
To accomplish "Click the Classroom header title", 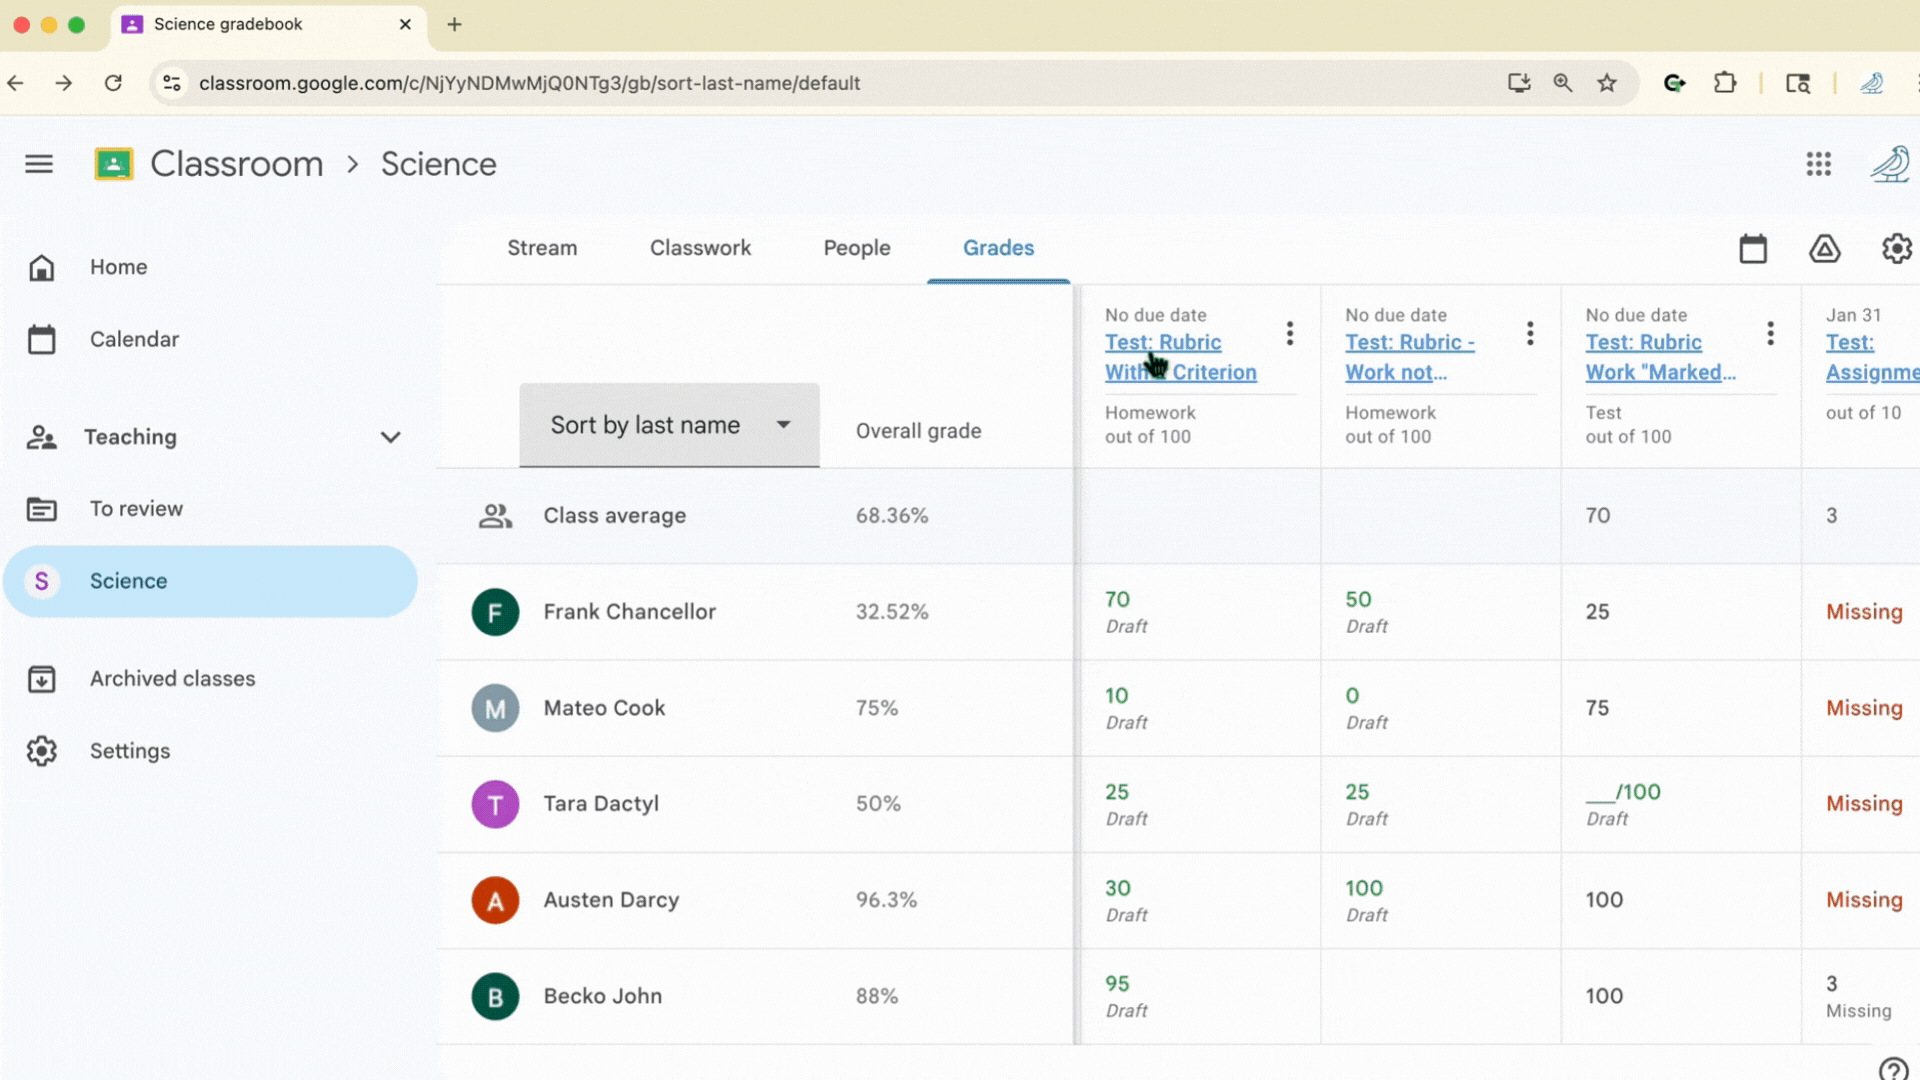I will point(237,164).
